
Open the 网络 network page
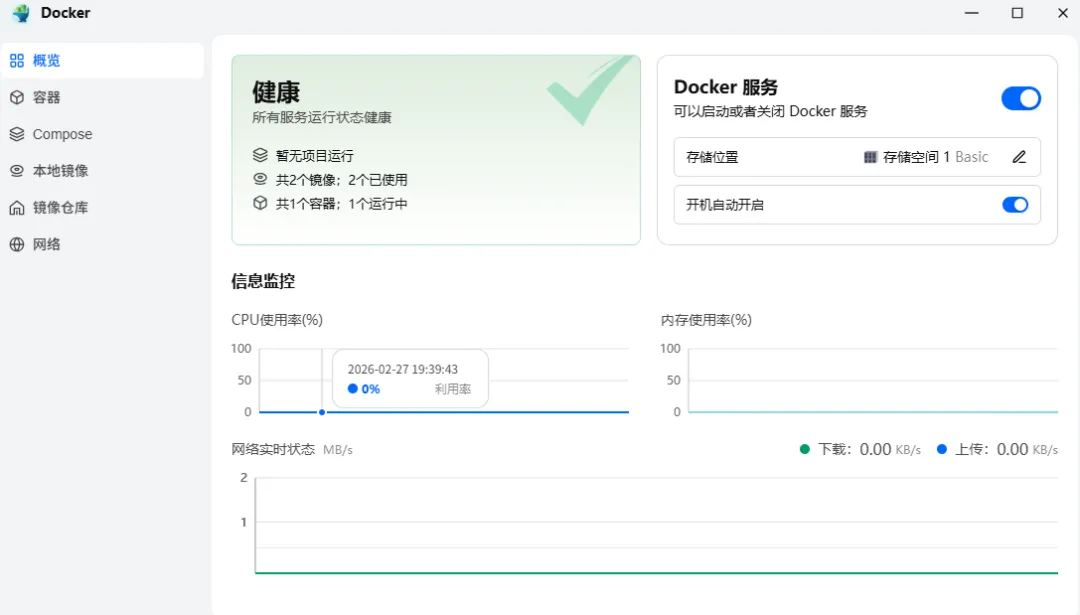103,244
